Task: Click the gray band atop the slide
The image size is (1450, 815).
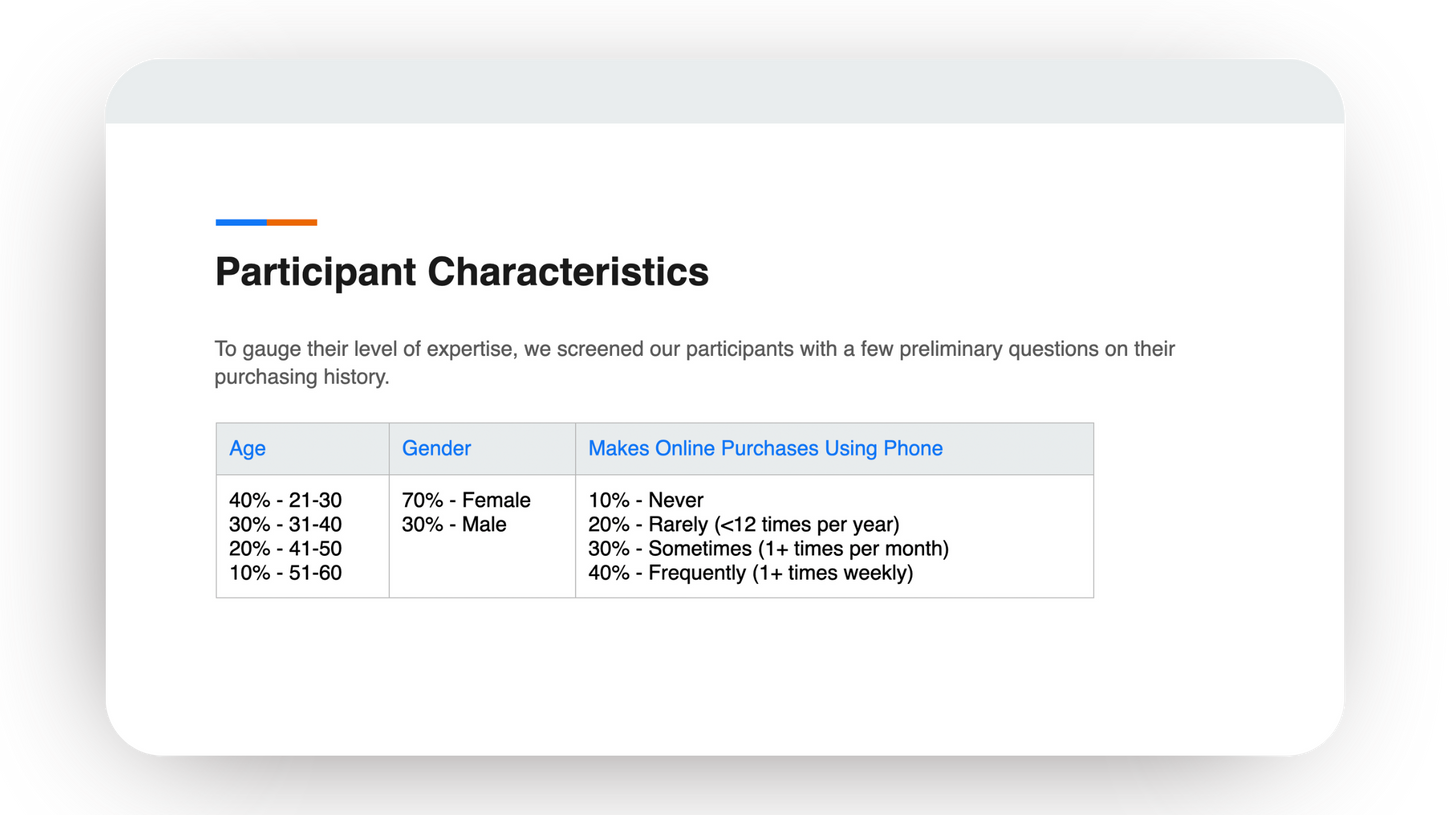Action: coord(725,91)
